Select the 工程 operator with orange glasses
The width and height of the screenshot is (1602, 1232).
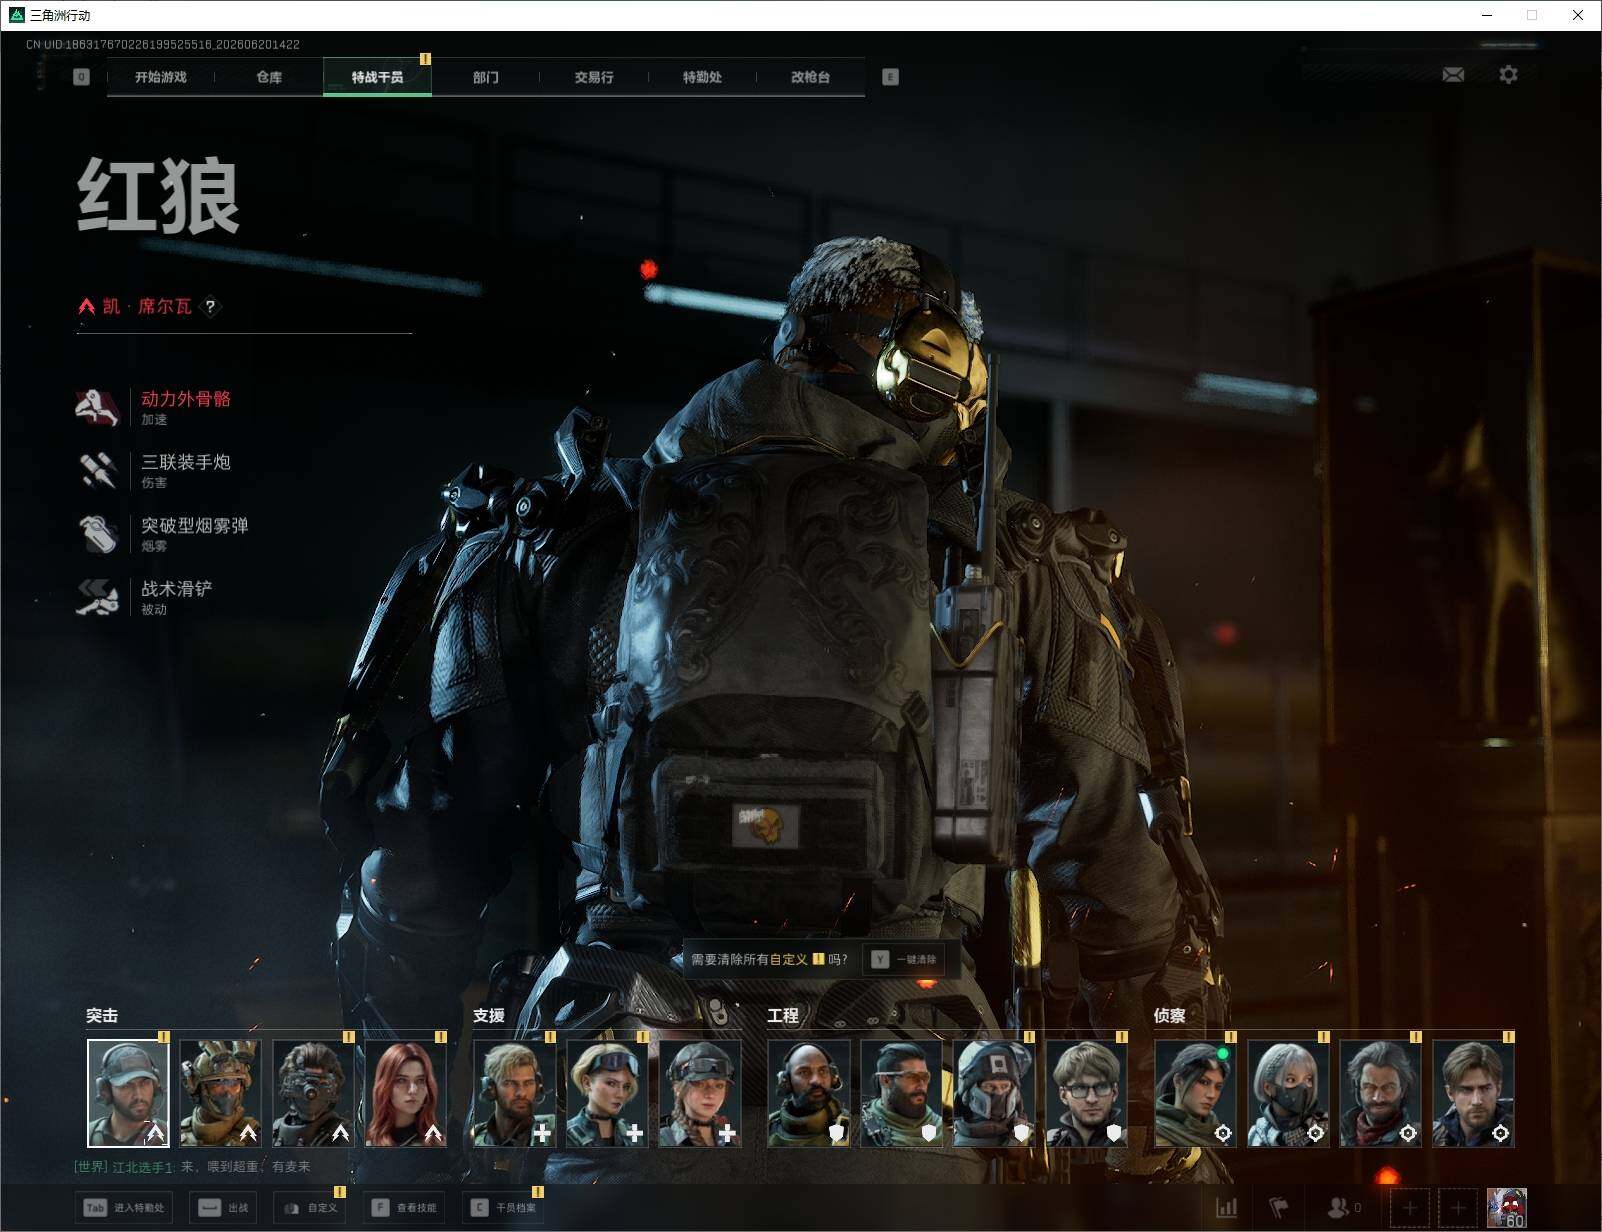pos(901,1093)
